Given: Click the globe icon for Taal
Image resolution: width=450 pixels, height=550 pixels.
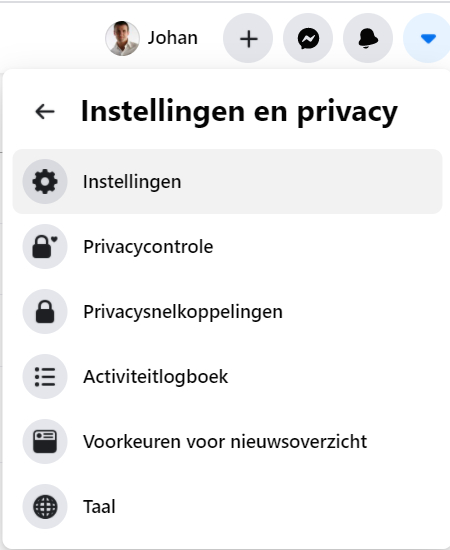Looking at the screenshot, I should click(x=45, y=507).
